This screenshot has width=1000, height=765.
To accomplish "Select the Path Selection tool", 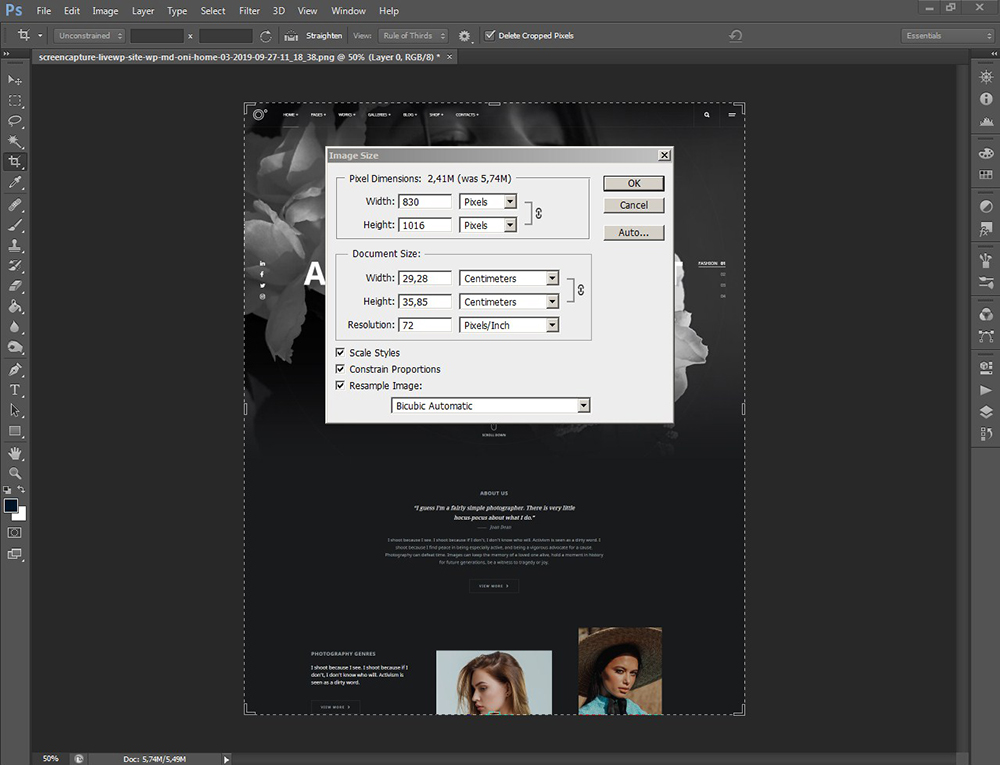I will click(x=14, y=411).
